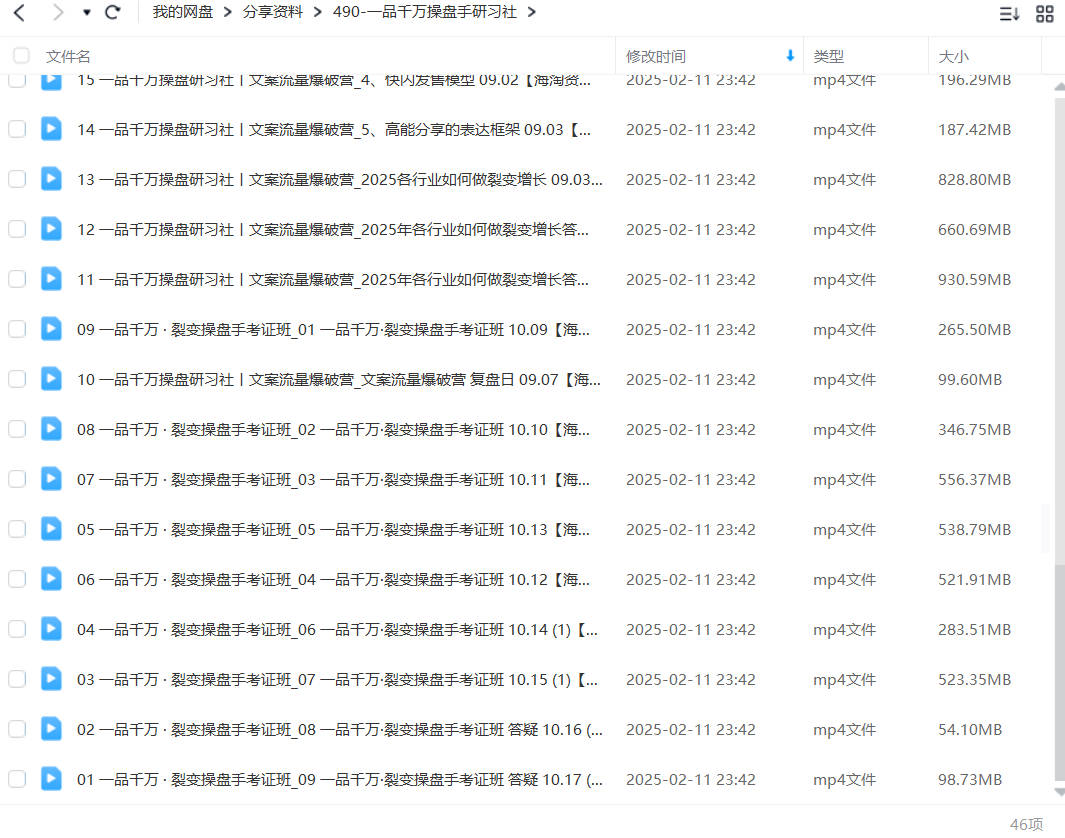Check the box for file 03
1065x838 pixels.
click(17, 679)
